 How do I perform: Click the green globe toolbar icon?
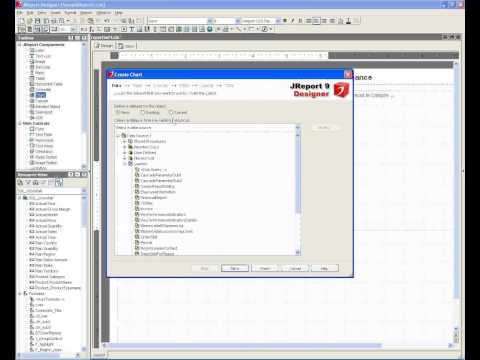(x=210, y=29)
